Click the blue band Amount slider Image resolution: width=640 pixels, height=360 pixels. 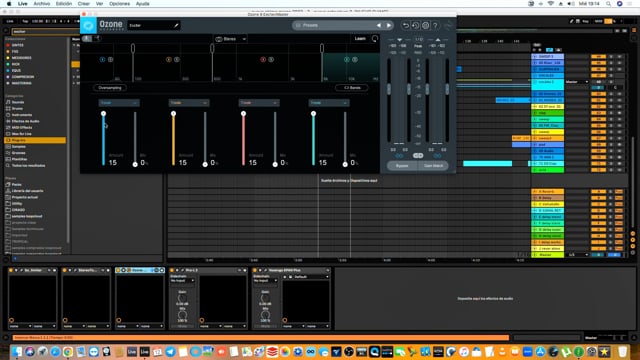[103, 139]
